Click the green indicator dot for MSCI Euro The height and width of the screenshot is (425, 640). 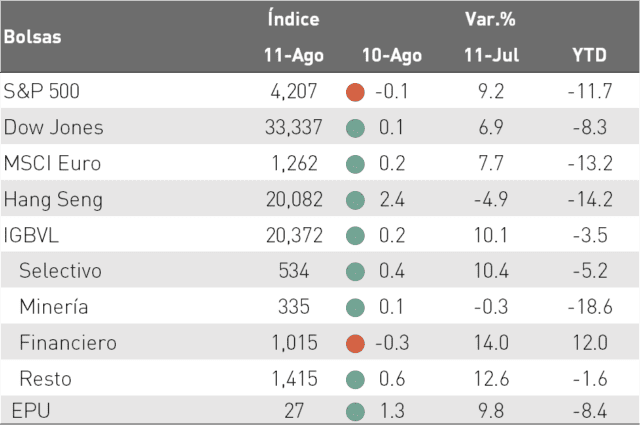tap(355, 164)
